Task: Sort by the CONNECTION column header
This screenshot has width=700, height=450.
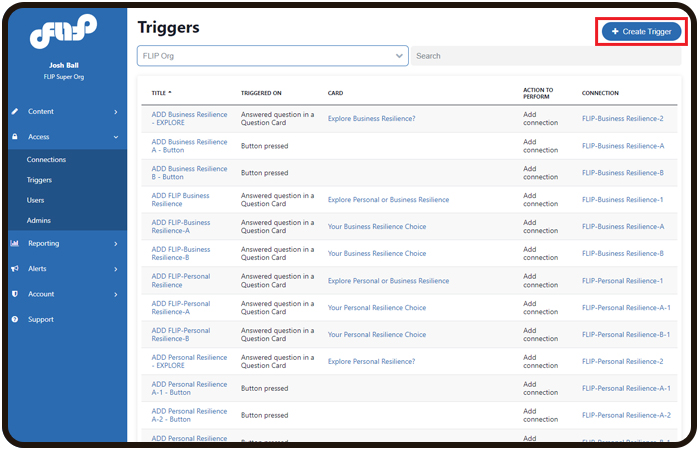Action: pyautogui.click(x=600, y=93)
